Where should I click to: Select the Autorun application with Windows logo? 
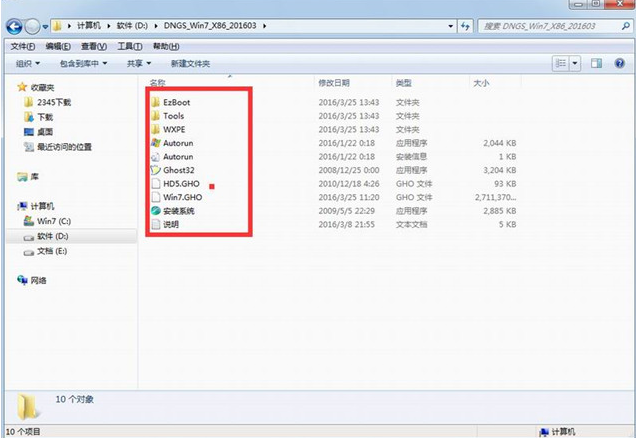point(155,143)
